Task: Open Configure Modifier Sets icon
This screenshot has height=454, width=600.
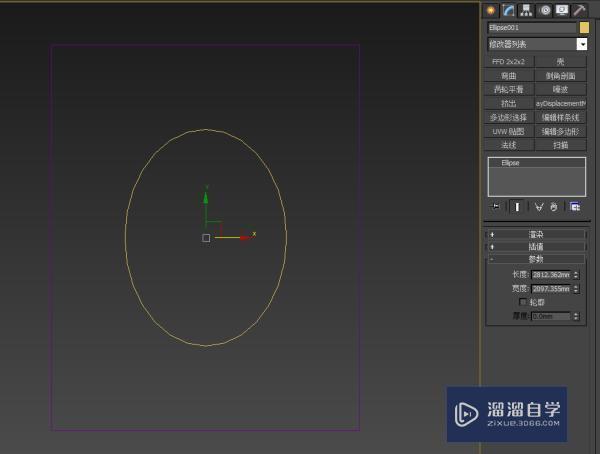Action: click(575, 207)
